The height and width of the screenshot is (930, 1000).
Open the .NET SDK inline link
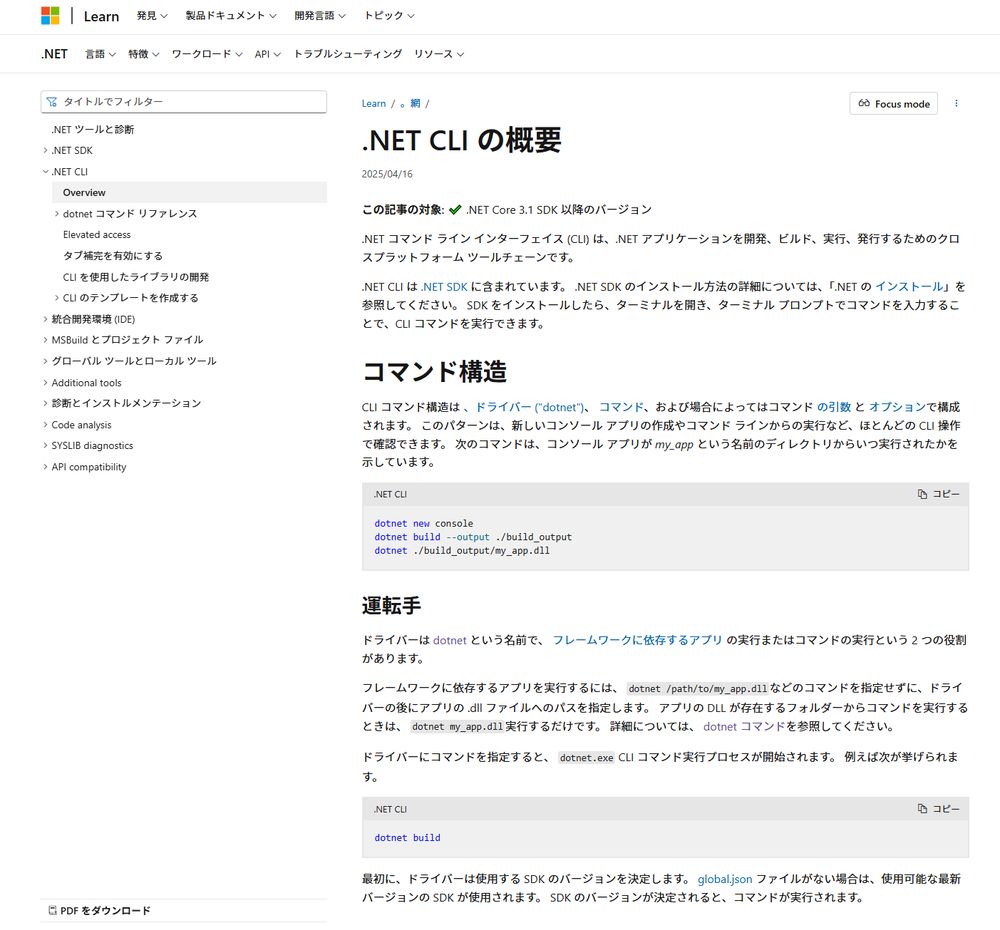[444, 287]
